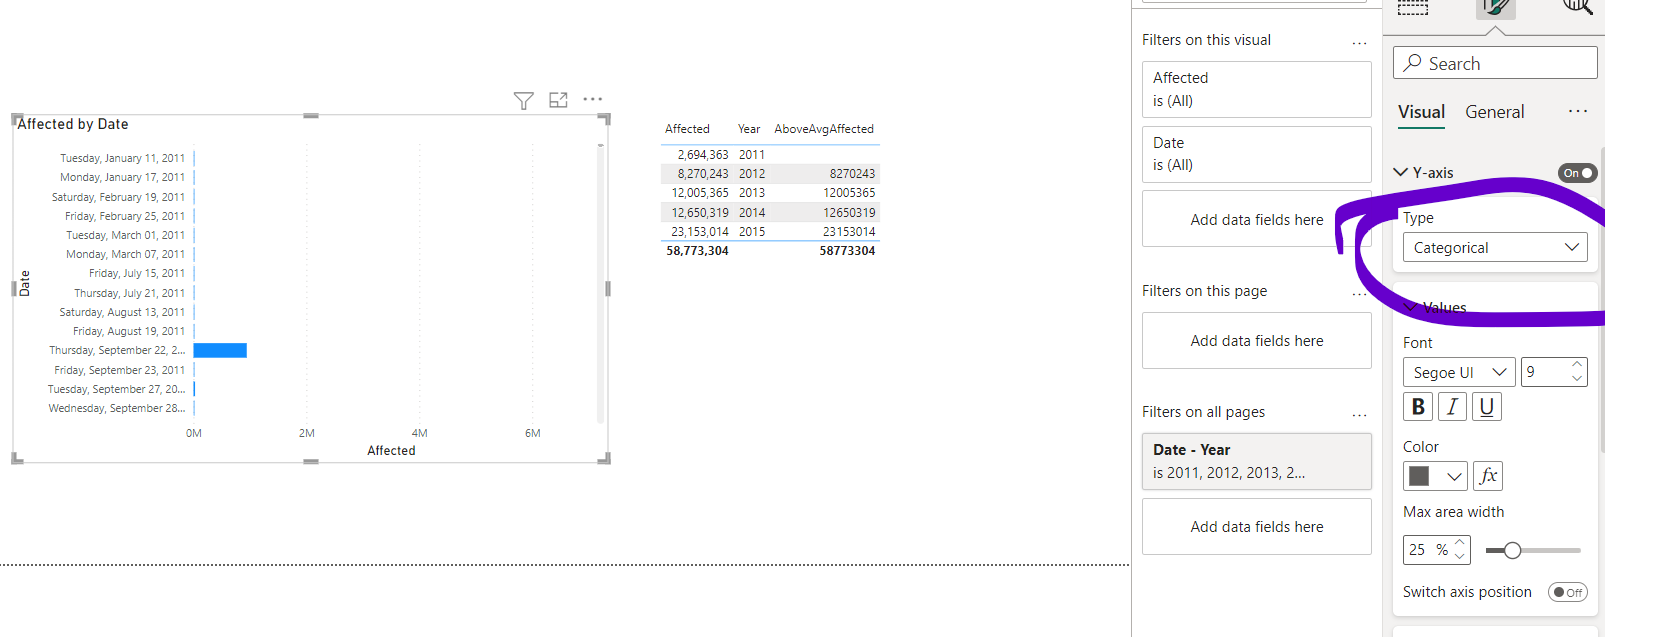Click the 8,270,243 cell in the table
This screenshot has height=637, width=1665.
pos(703,174)
